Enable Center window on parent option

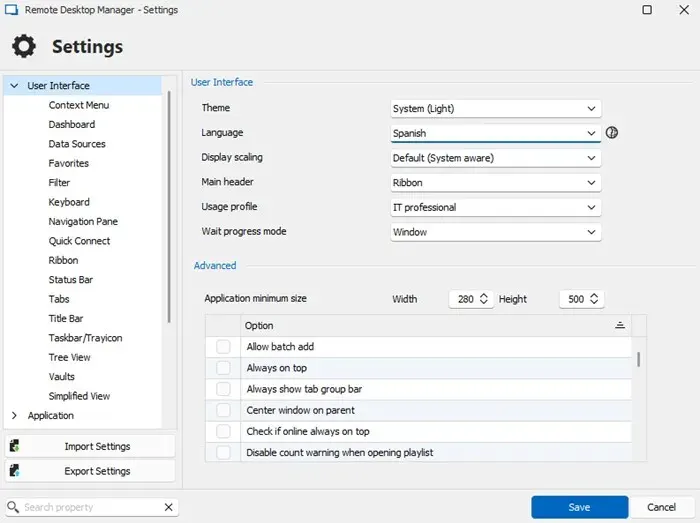[223, 410]
